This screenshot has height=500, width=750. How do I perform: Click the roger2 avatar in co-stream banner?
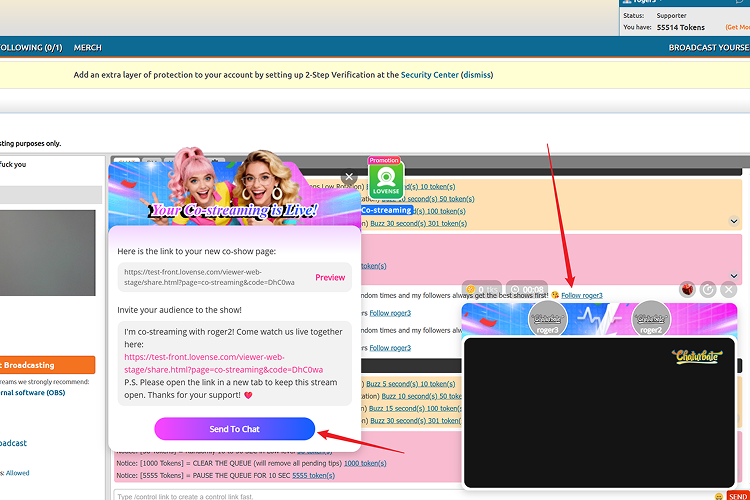[x=651, y=318]
